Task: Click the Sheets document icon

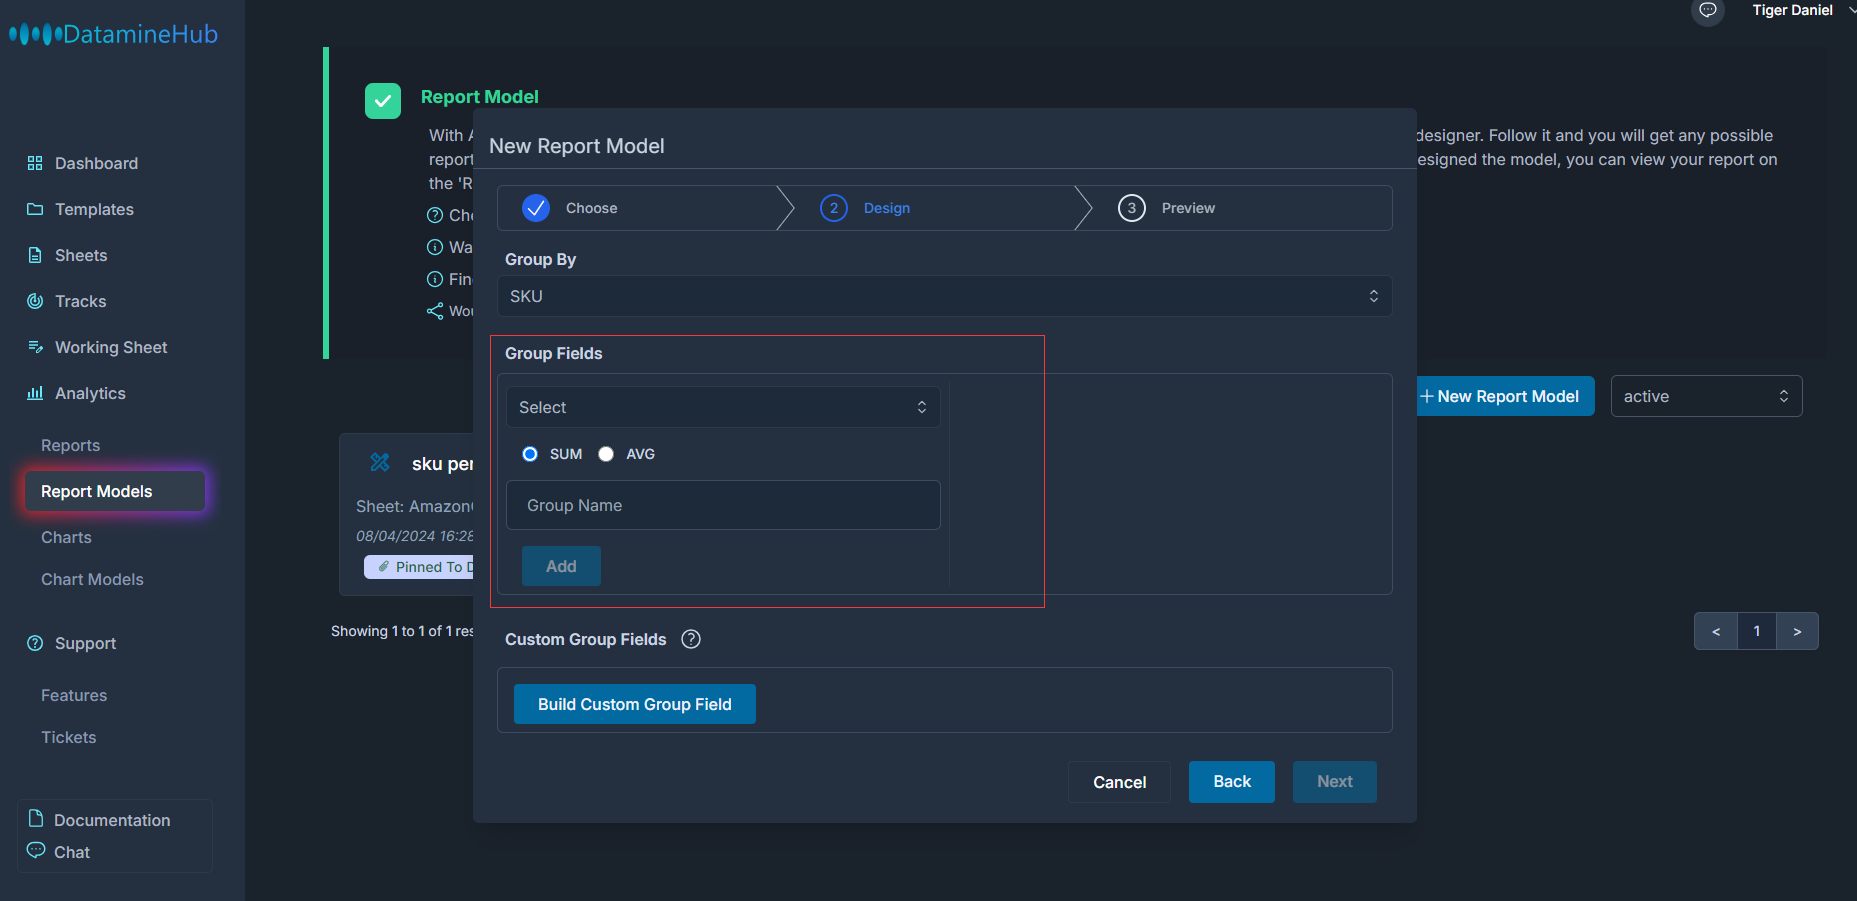Action: pos(35,255)
